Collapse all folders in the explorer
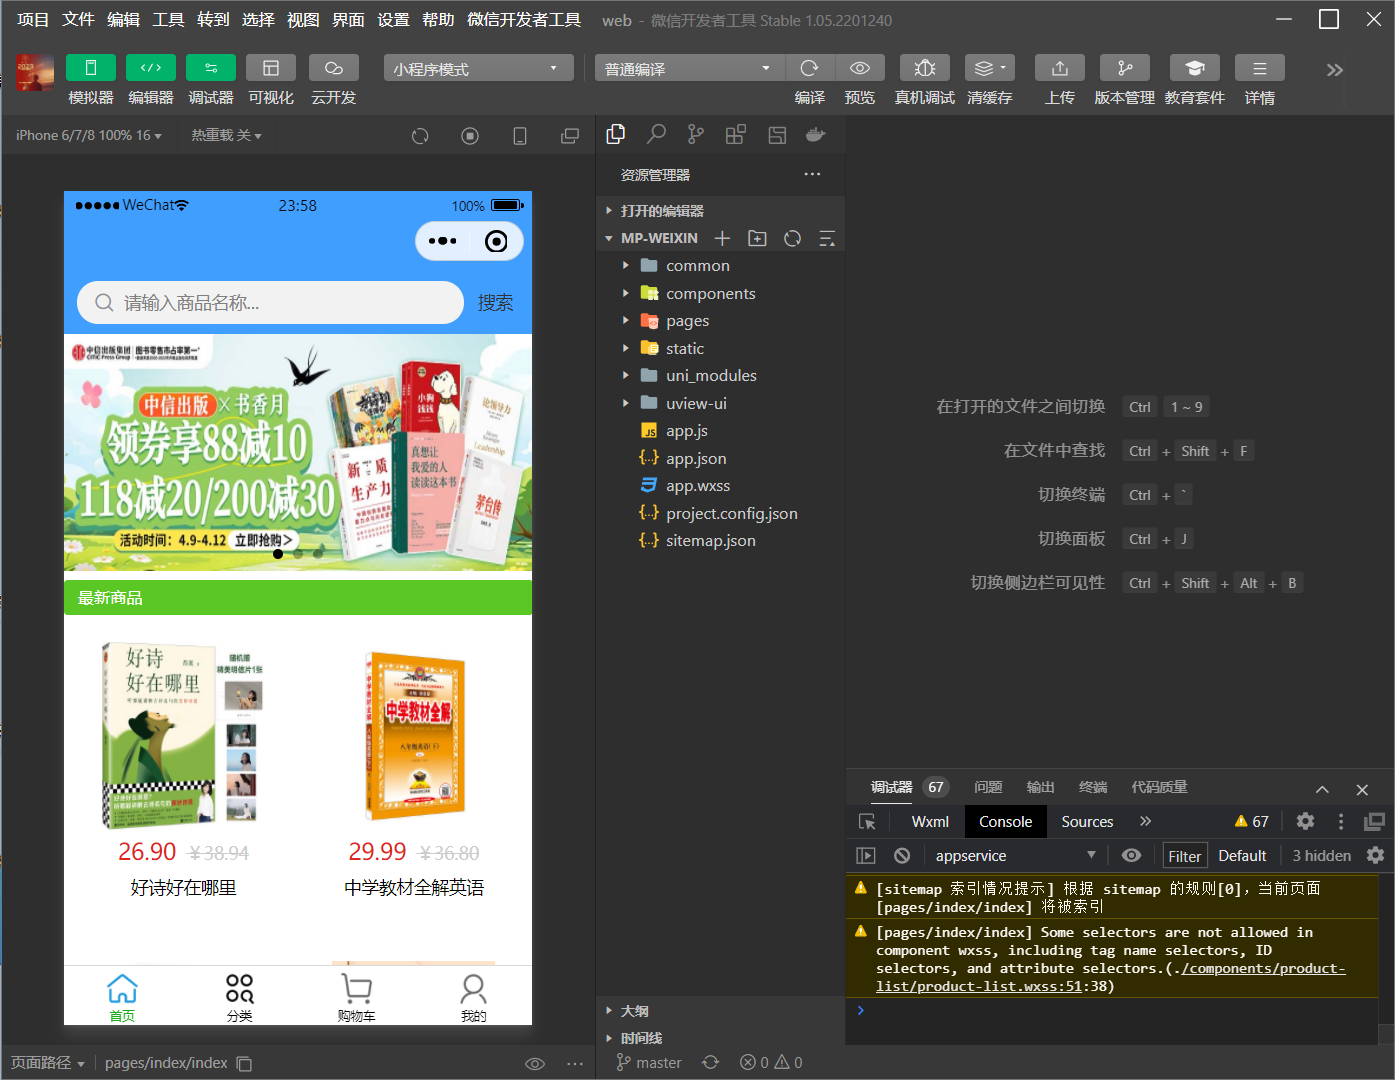The image size is (1395, 1080). point(827,238)
